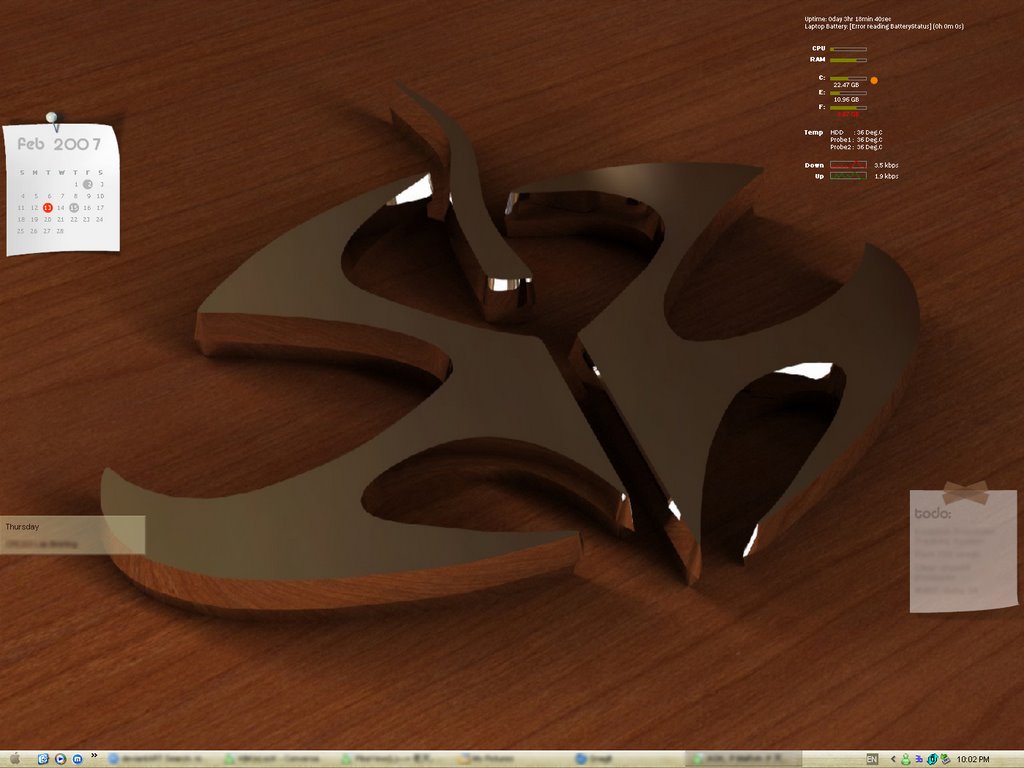Open the EN language bar indicator
Screen dimensions: 1024x768
872,759
